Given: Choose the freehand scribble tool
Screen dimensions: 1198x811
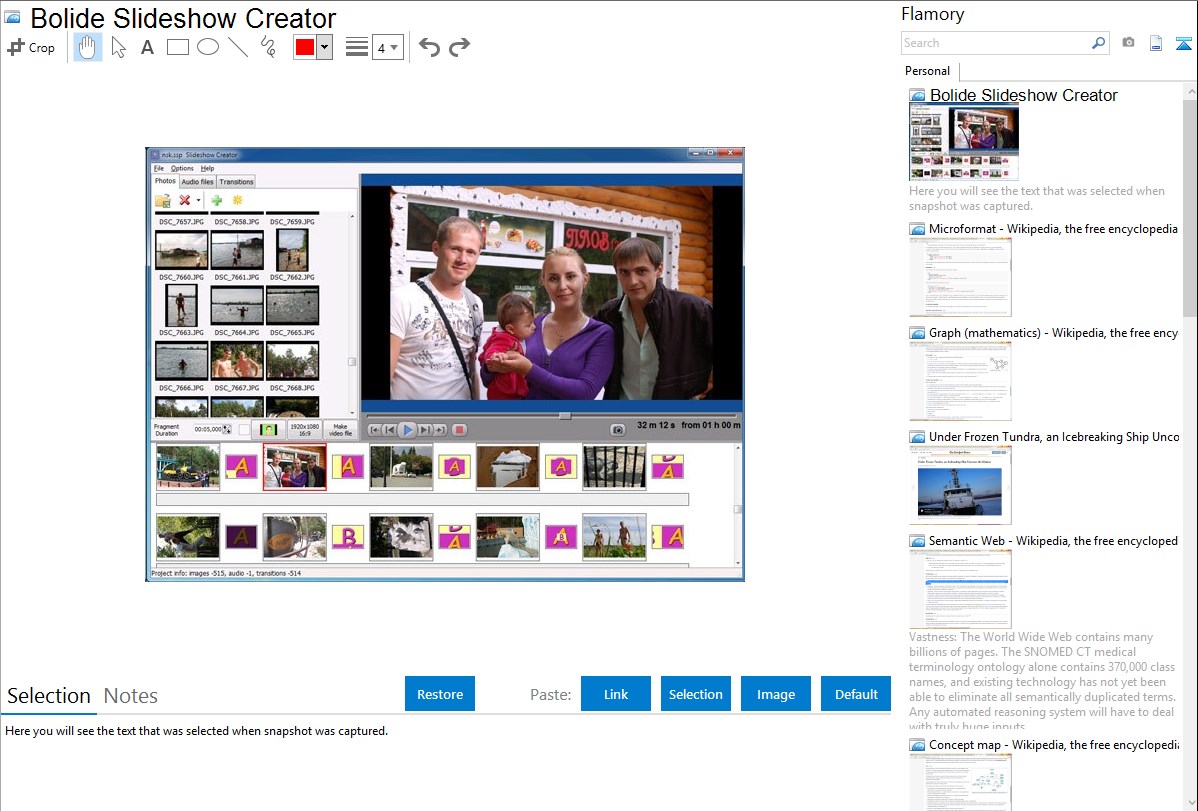Looking at the screenshot, I should [x=268, y=47].
